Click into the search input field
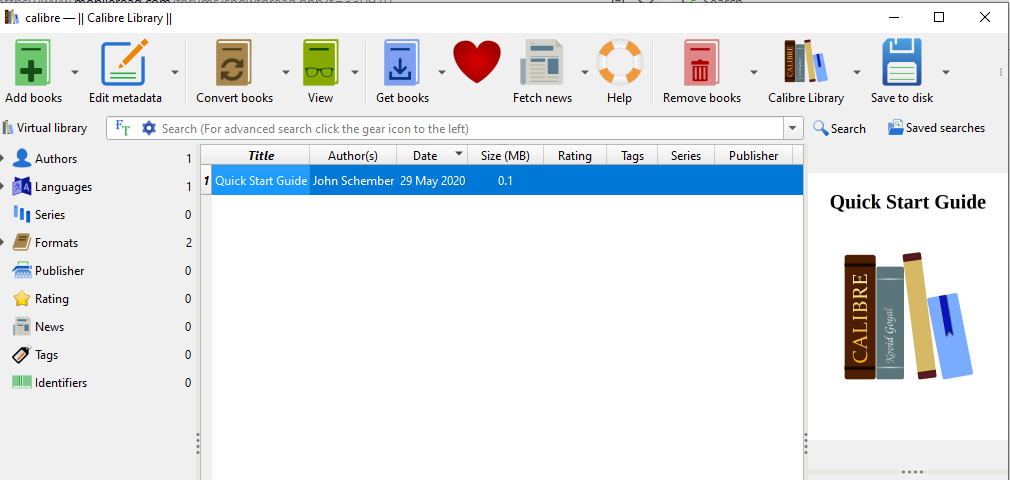The image size is (1010, 480). (x=470, y=129)
